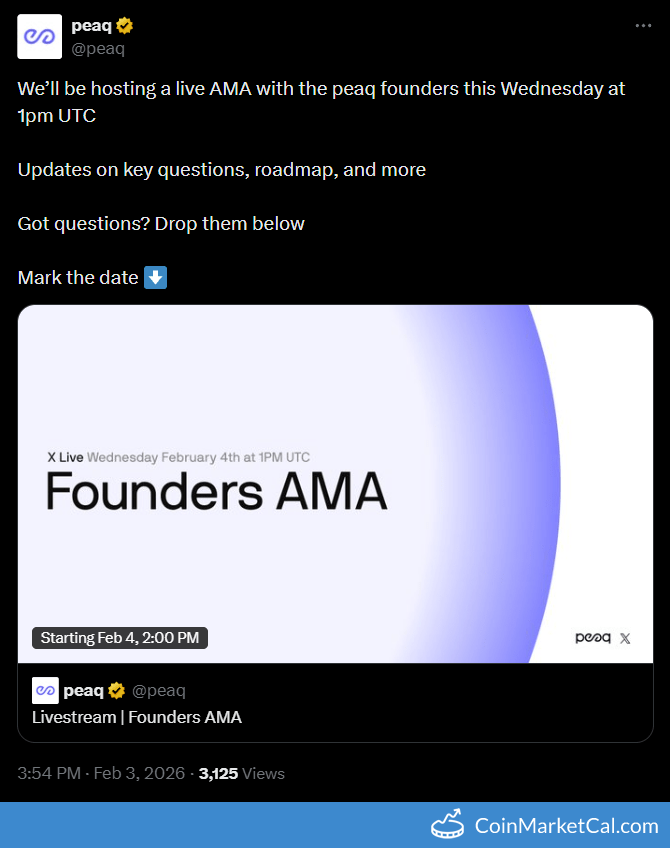Click the large Founders AMA heading
The image size is (670, 848).
pyautogui.click(x=217, y=491)
